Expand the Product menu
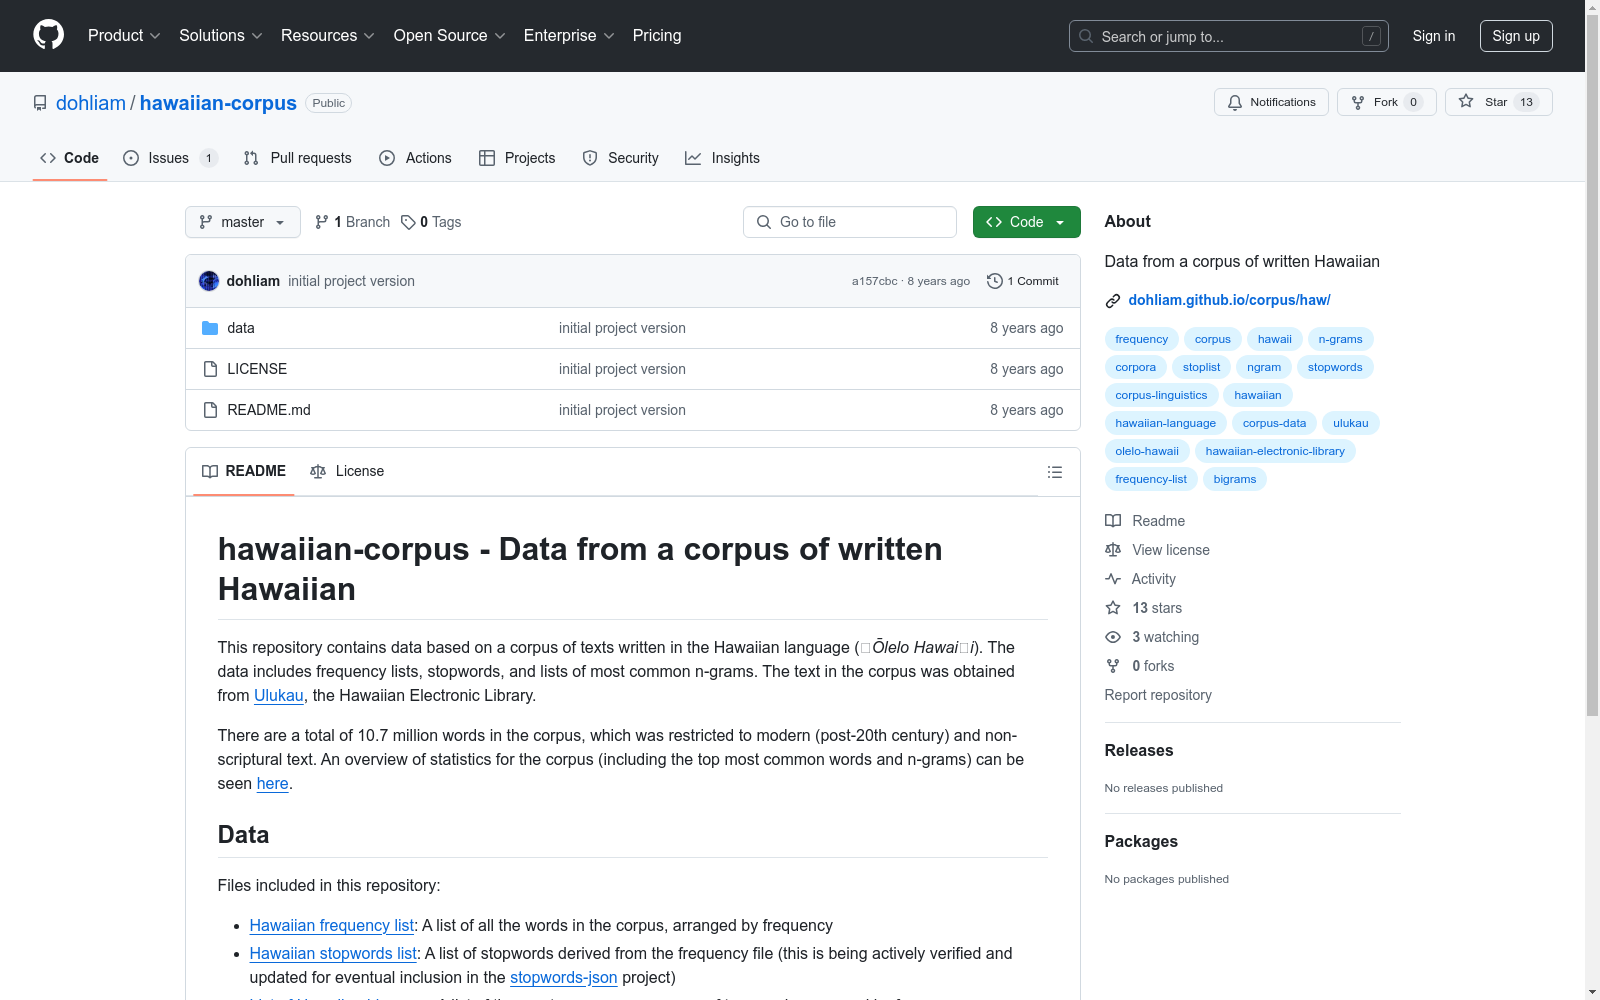 (124, 35)
